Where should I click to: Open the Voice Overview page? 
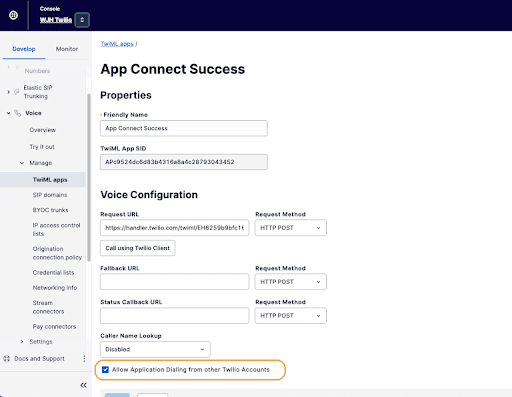[43, 130]
